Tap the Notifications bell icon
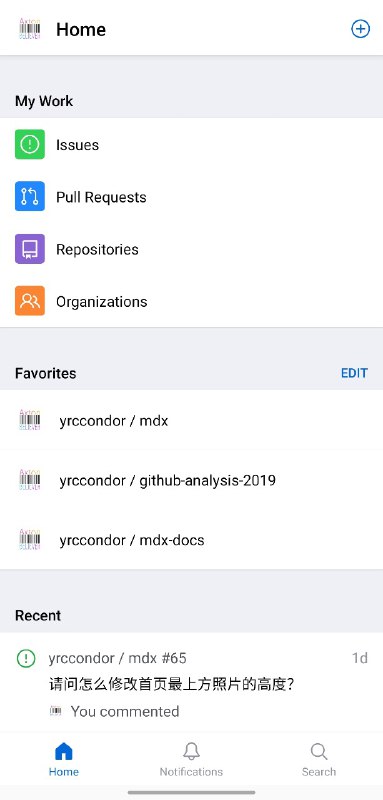This screenshot has height=800, width=383. (x=191, y=752)
